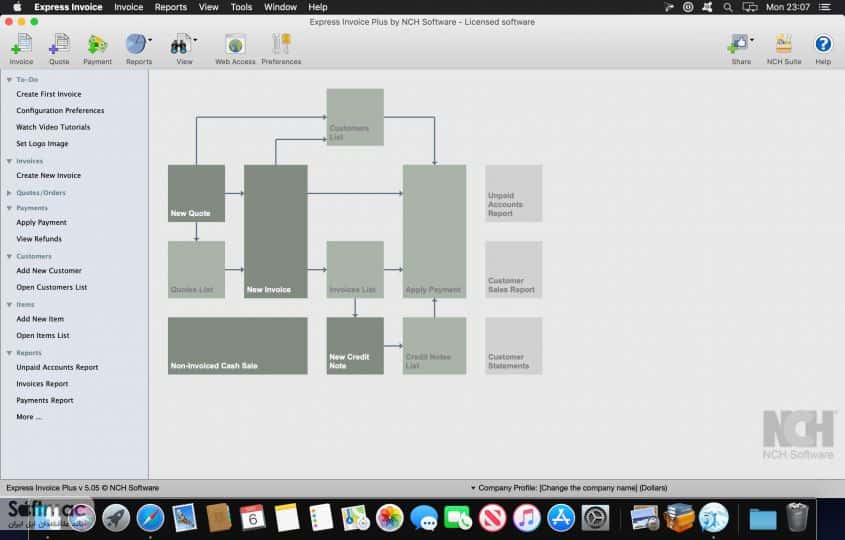Collapse the Reports sidebar section

(9, 353)
